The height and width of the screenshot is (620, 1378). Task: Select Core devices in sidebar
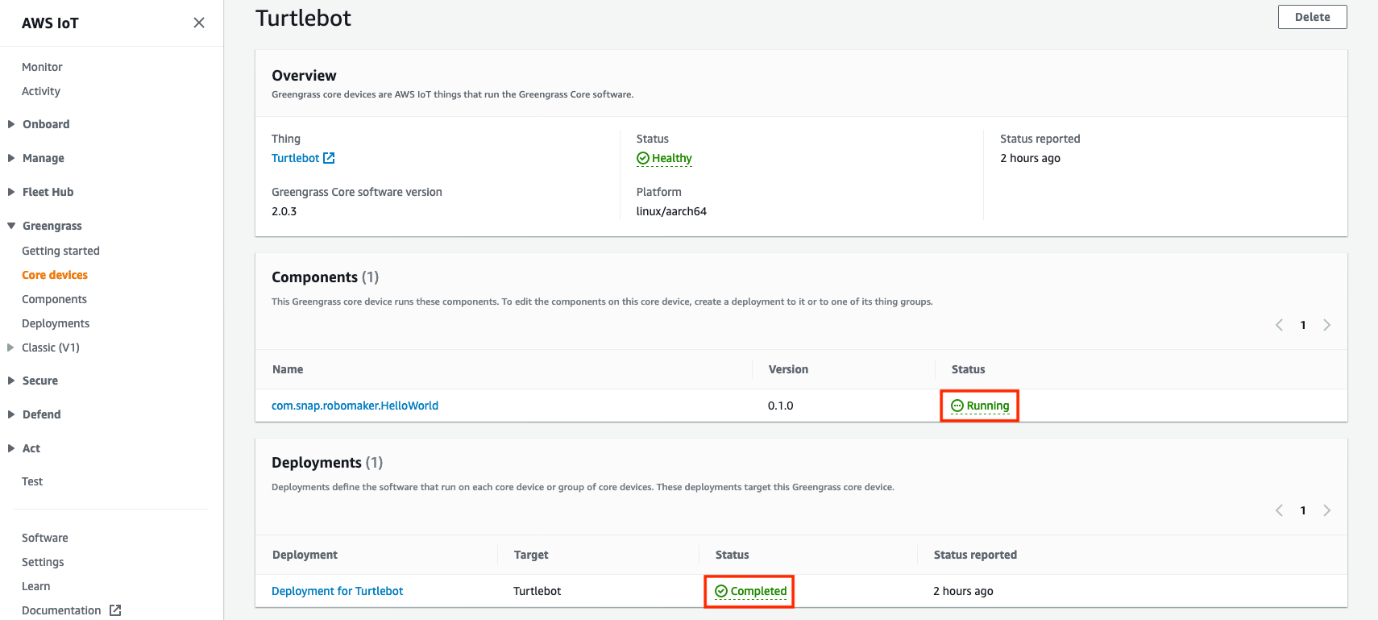[x=55, y=275]
